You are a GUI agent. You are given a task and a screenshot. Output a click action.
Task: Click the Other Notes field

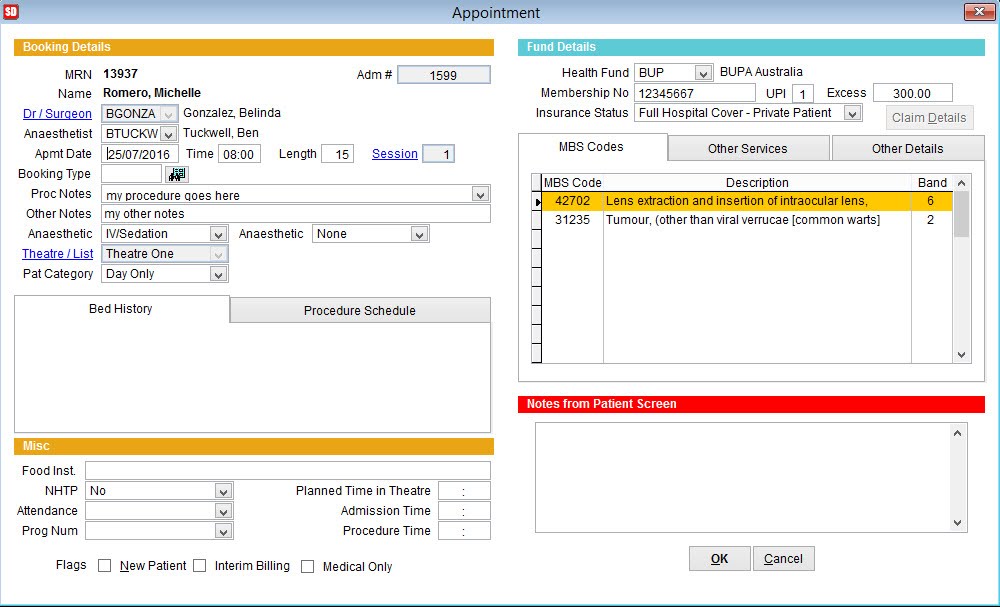click(x=296, y=214)
